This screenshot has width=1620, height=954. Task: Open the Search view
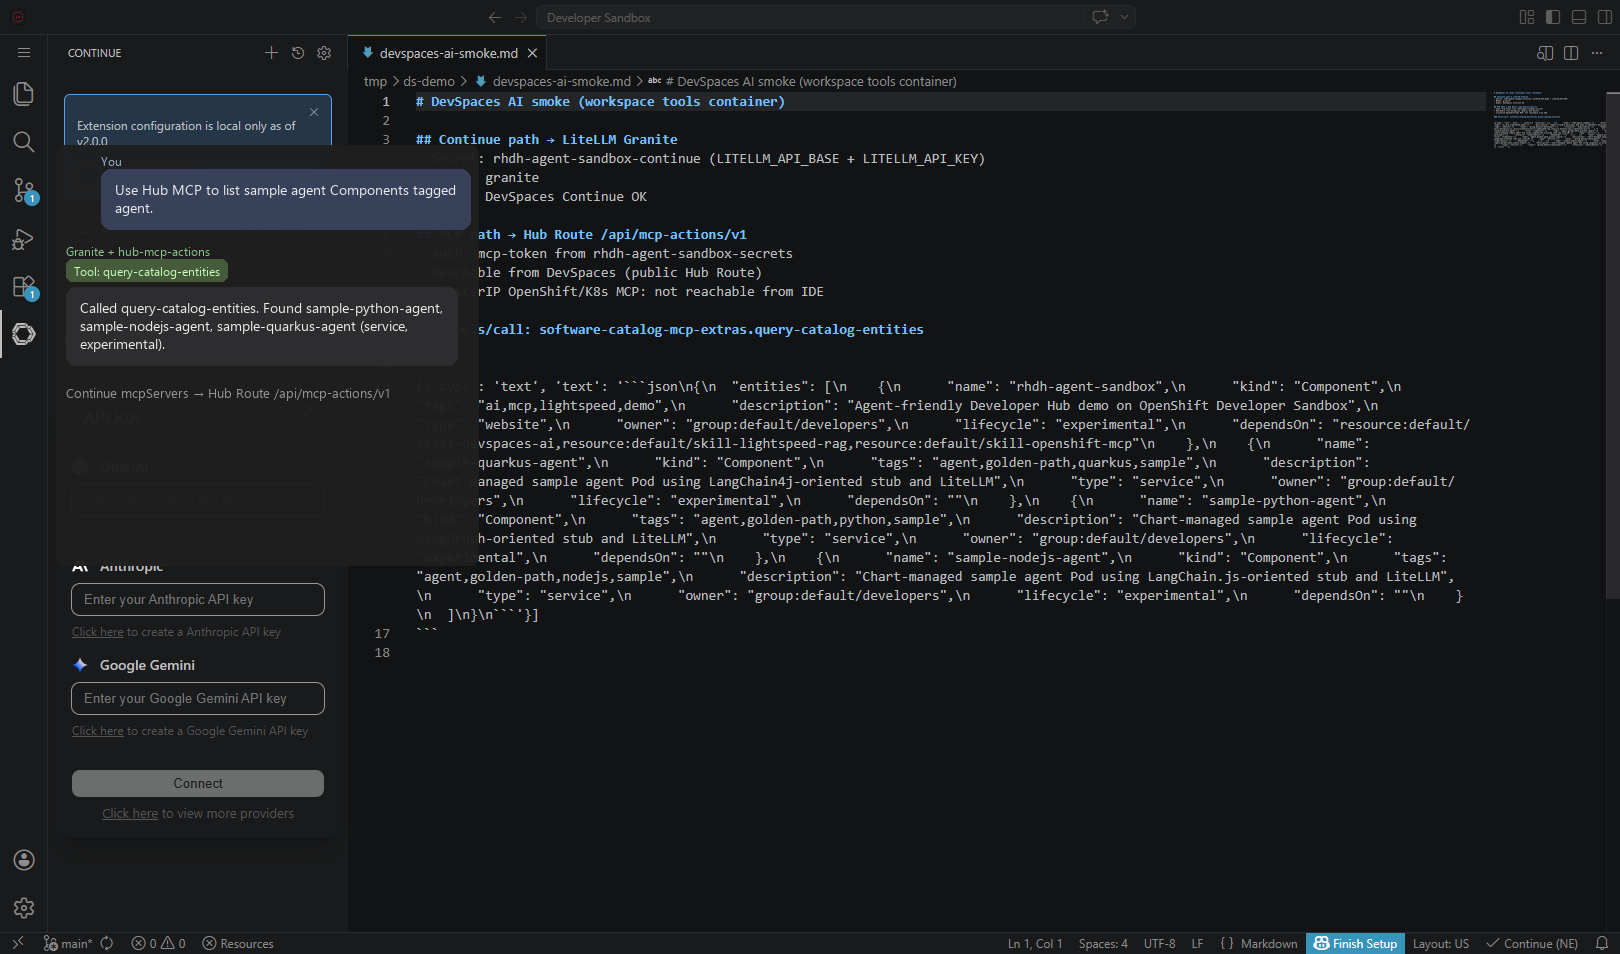coord(24,142)
